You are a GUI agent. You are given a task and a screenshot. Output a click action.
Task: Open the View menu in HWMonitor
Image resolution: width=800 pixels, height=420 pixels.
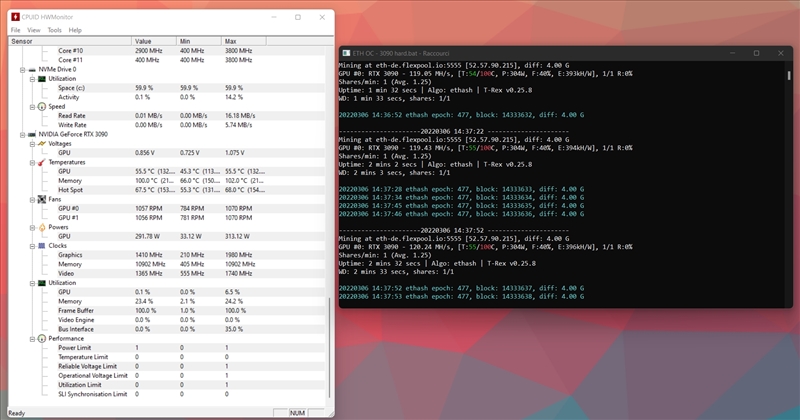(34, 30)
